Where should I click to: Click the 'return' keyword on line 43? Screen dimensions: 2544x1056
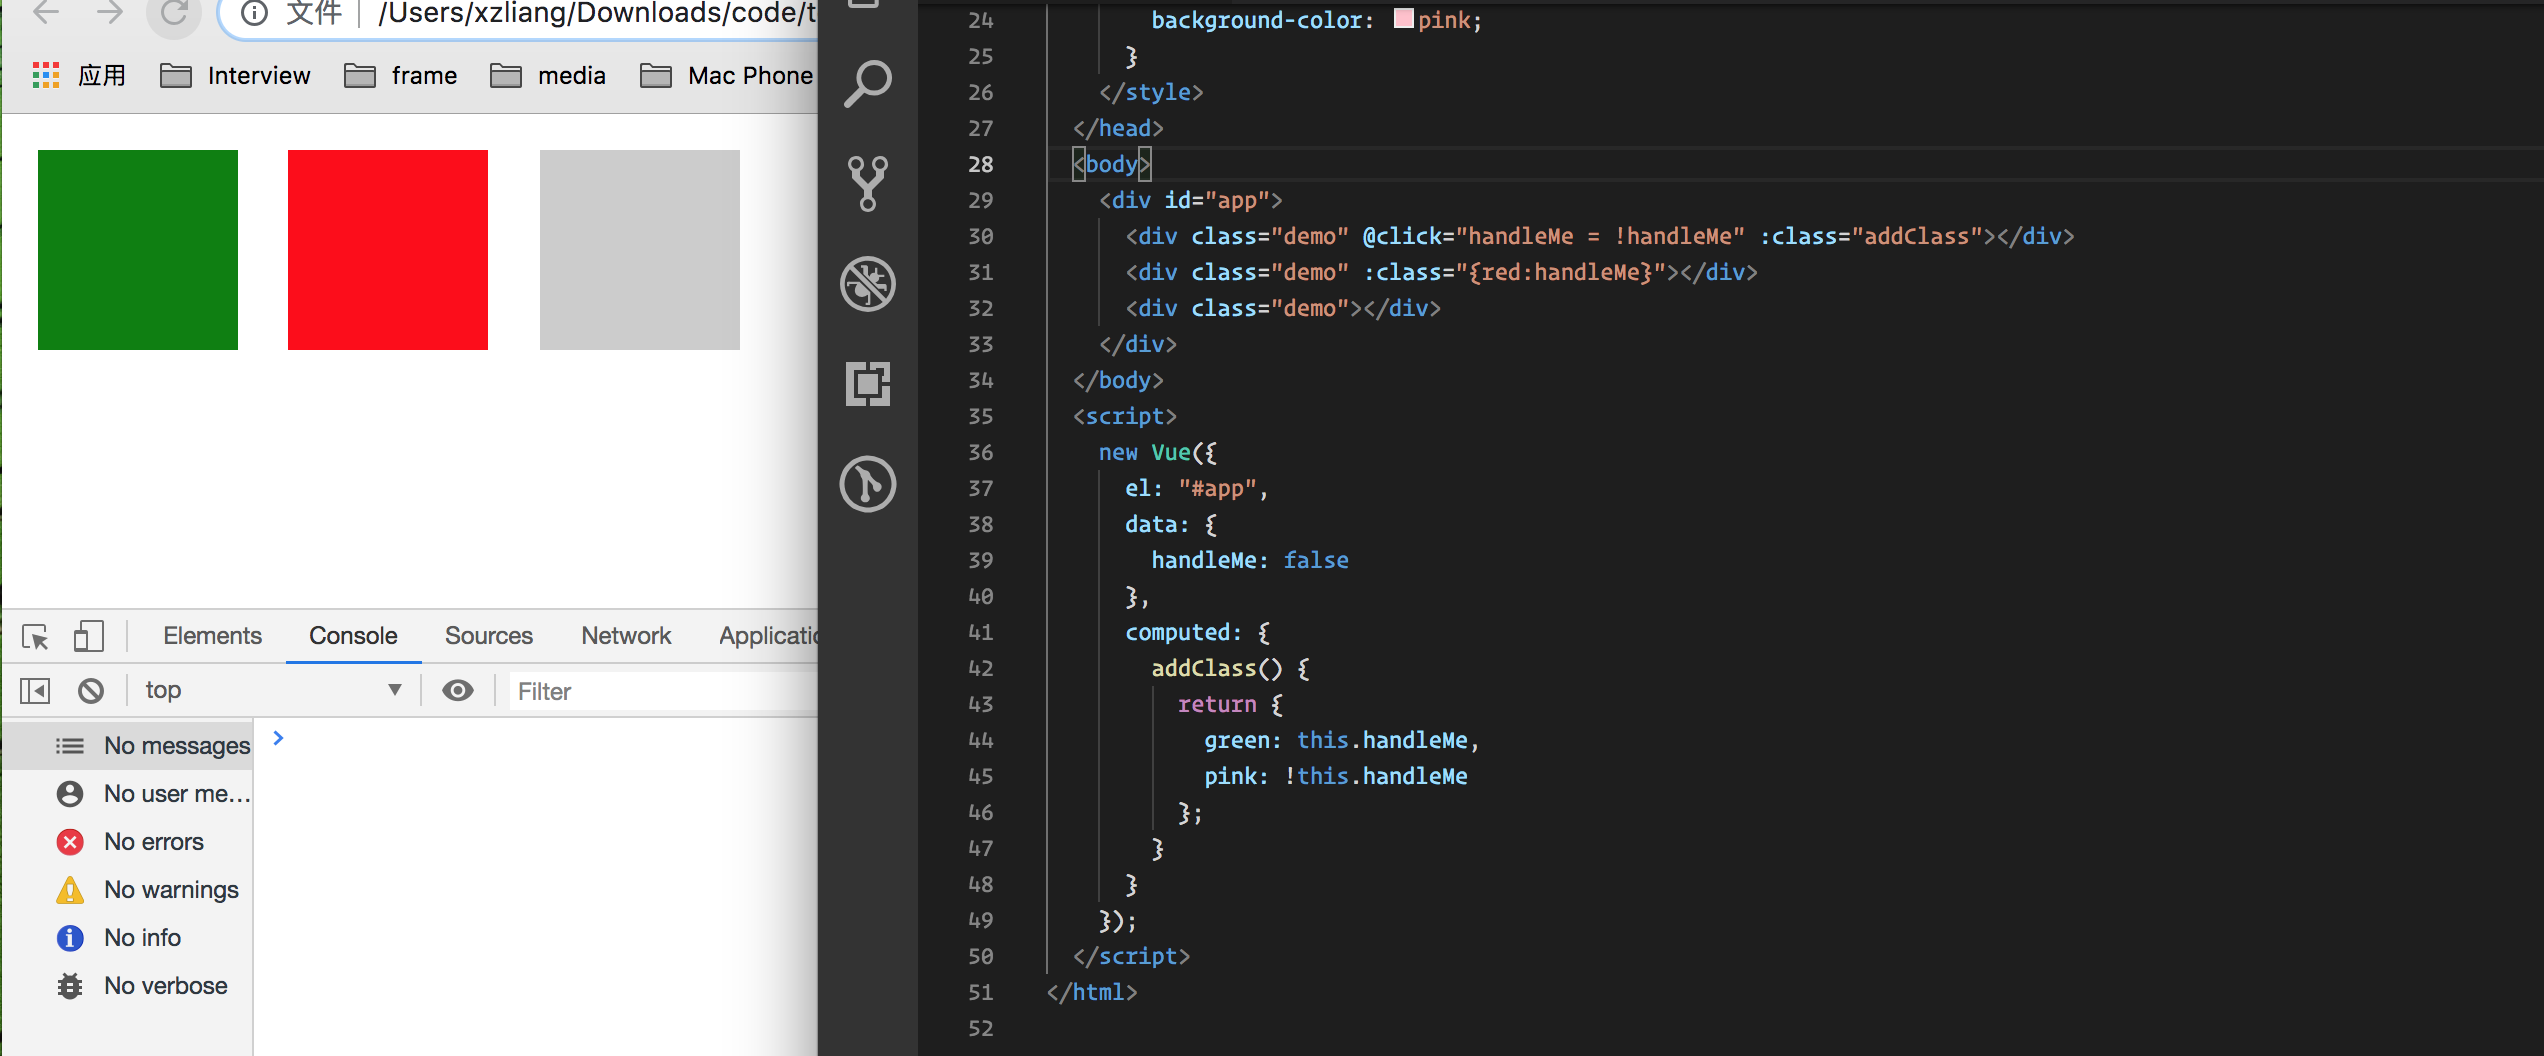[x=1217, y=704]
